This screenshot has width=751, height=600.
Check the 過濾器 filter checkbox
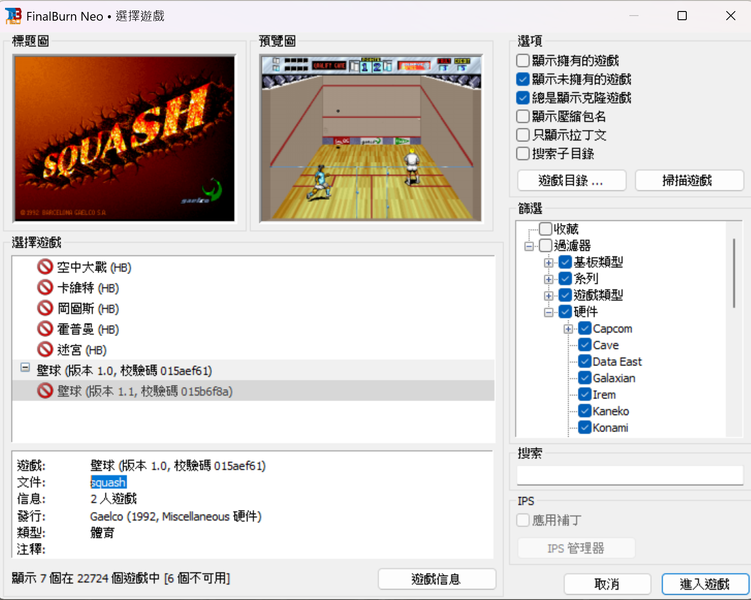coord(546,246)
